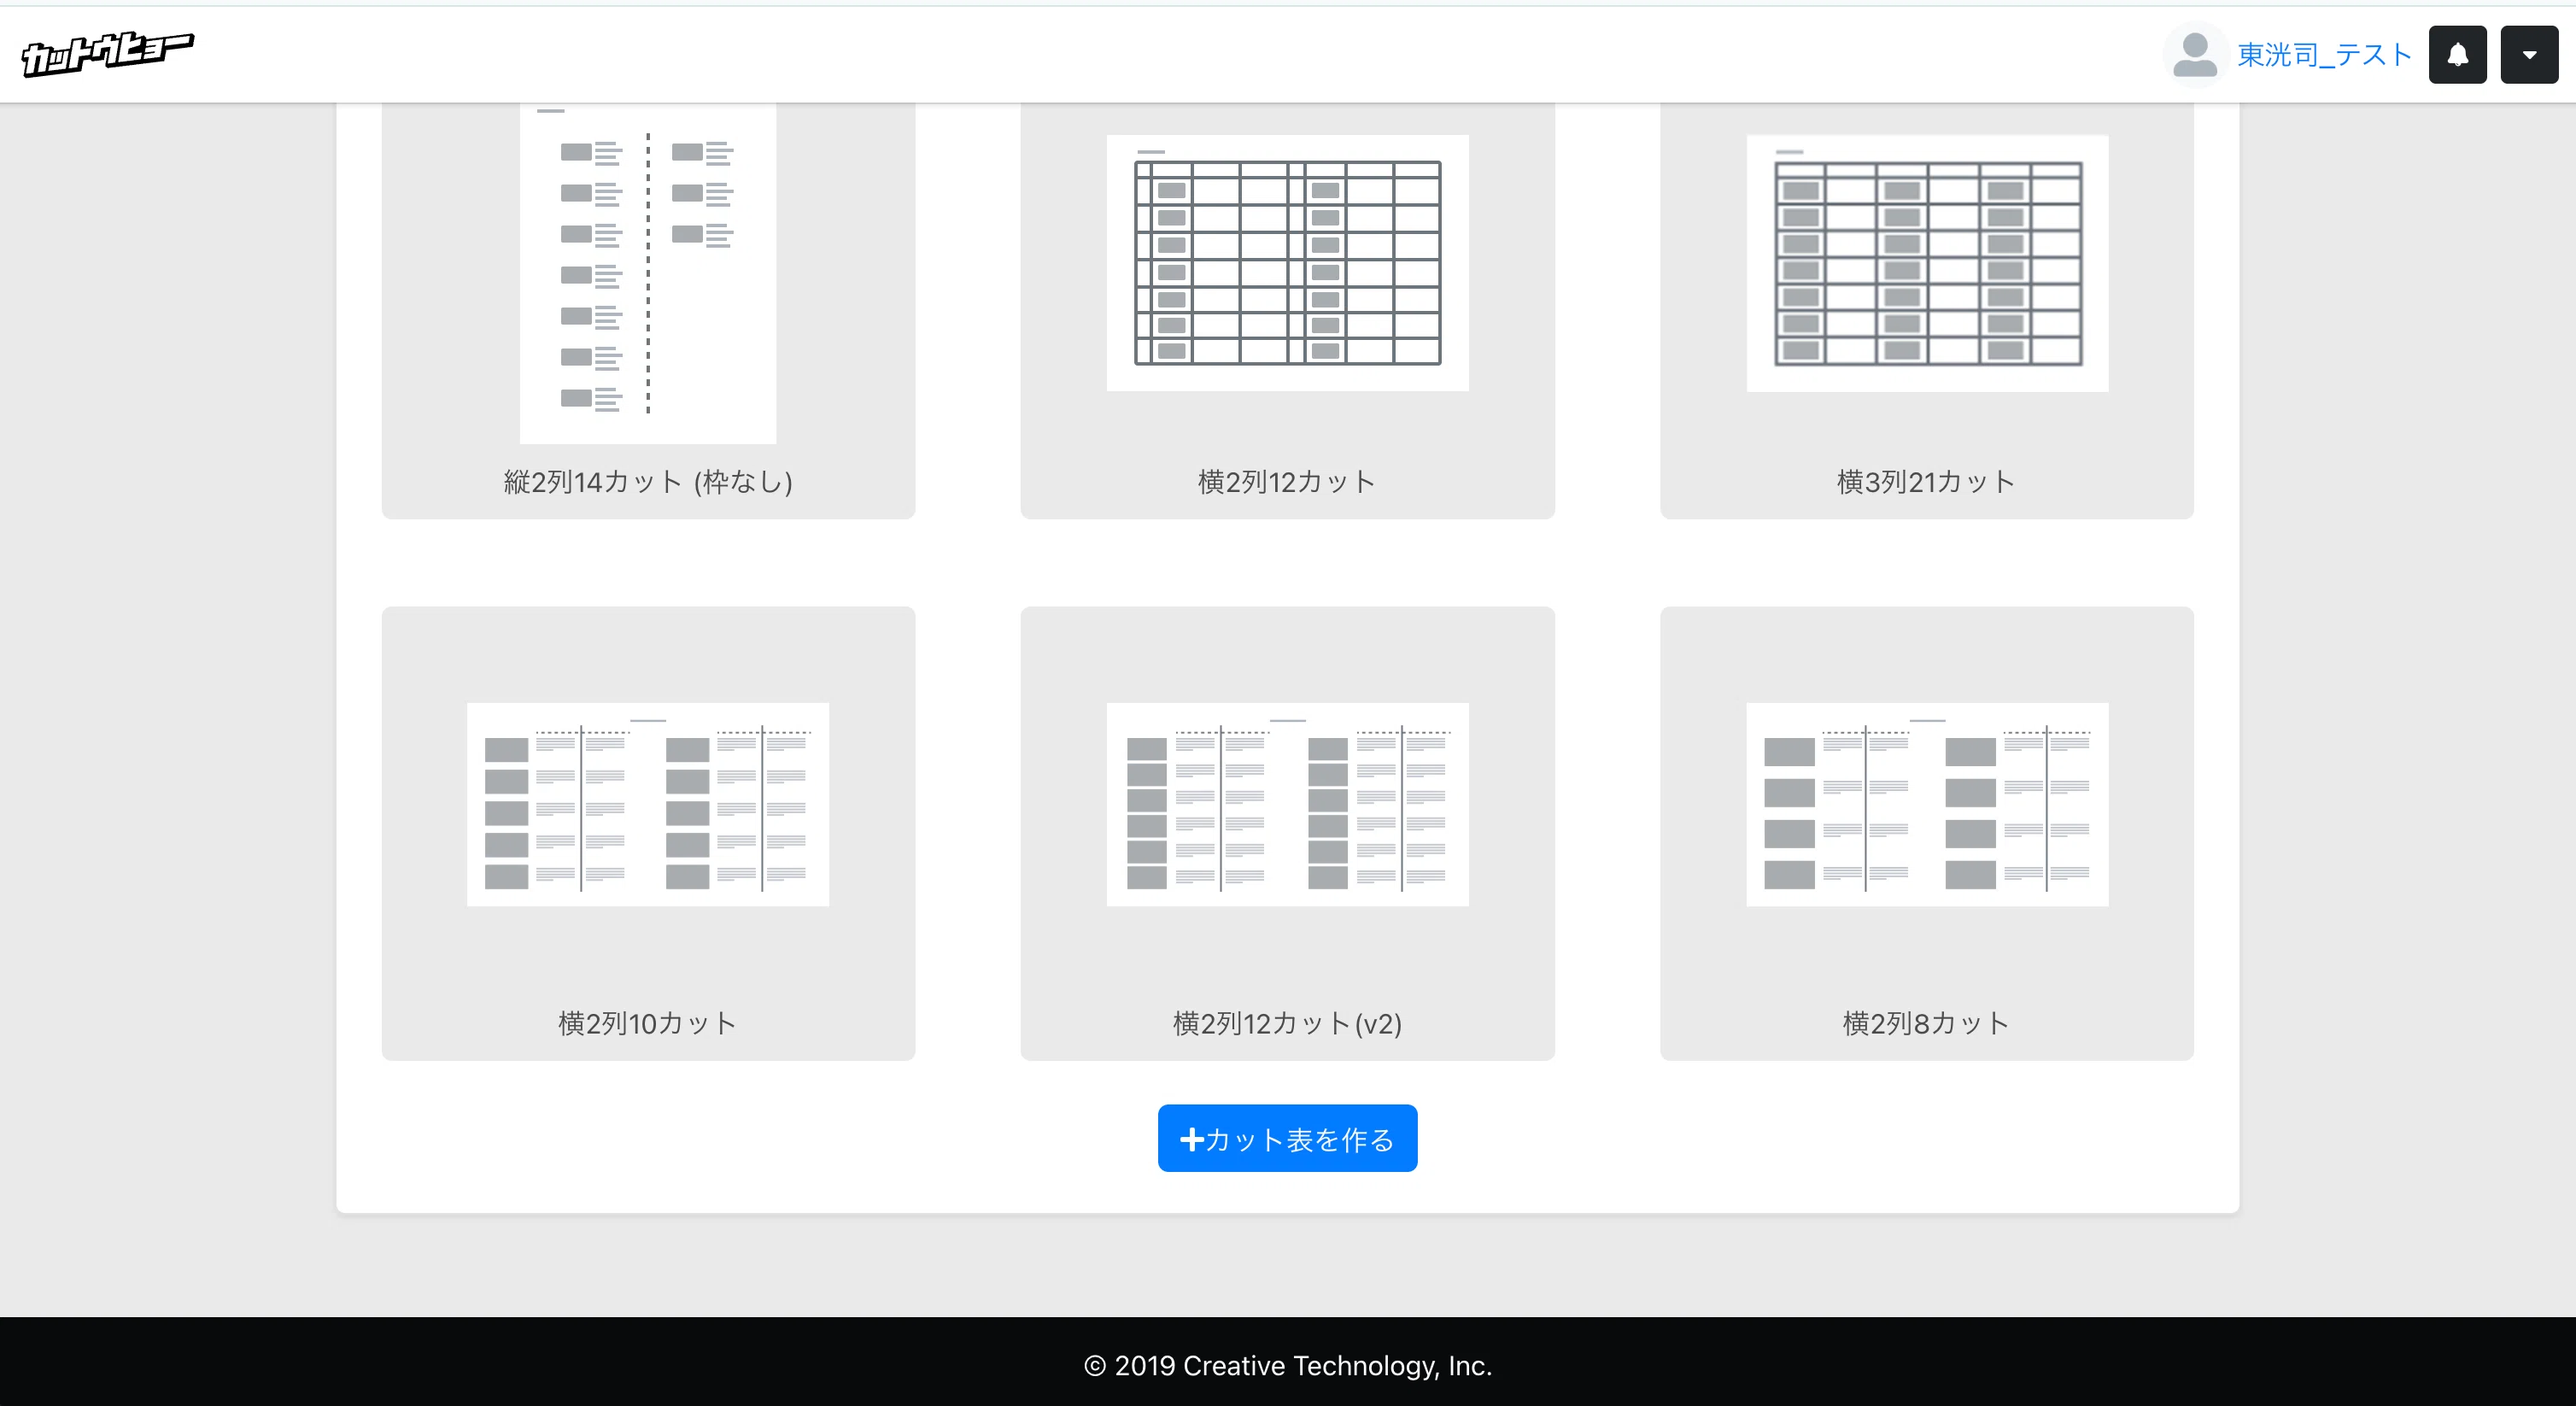This screenshot has width=2576, height=1406.
Task: Click the カットウヒョー logo in the header
Action: click(107, 54)
